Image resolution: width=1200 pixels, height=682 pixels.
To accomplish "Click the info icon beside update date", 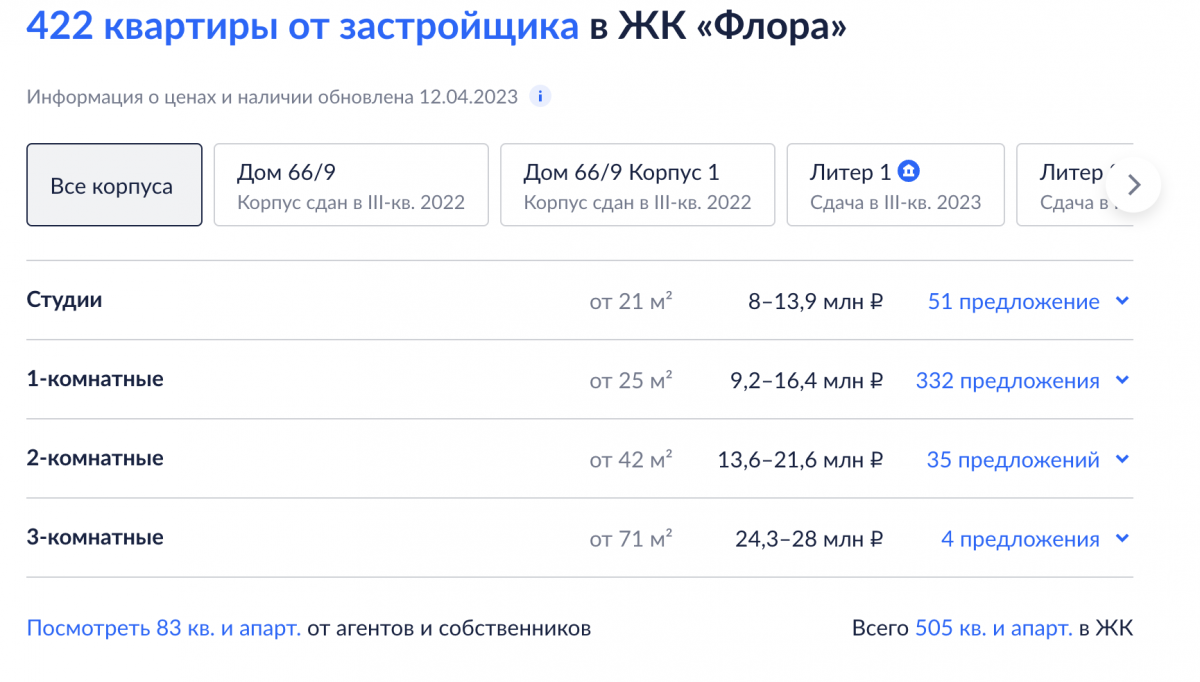I will point(541,97).
